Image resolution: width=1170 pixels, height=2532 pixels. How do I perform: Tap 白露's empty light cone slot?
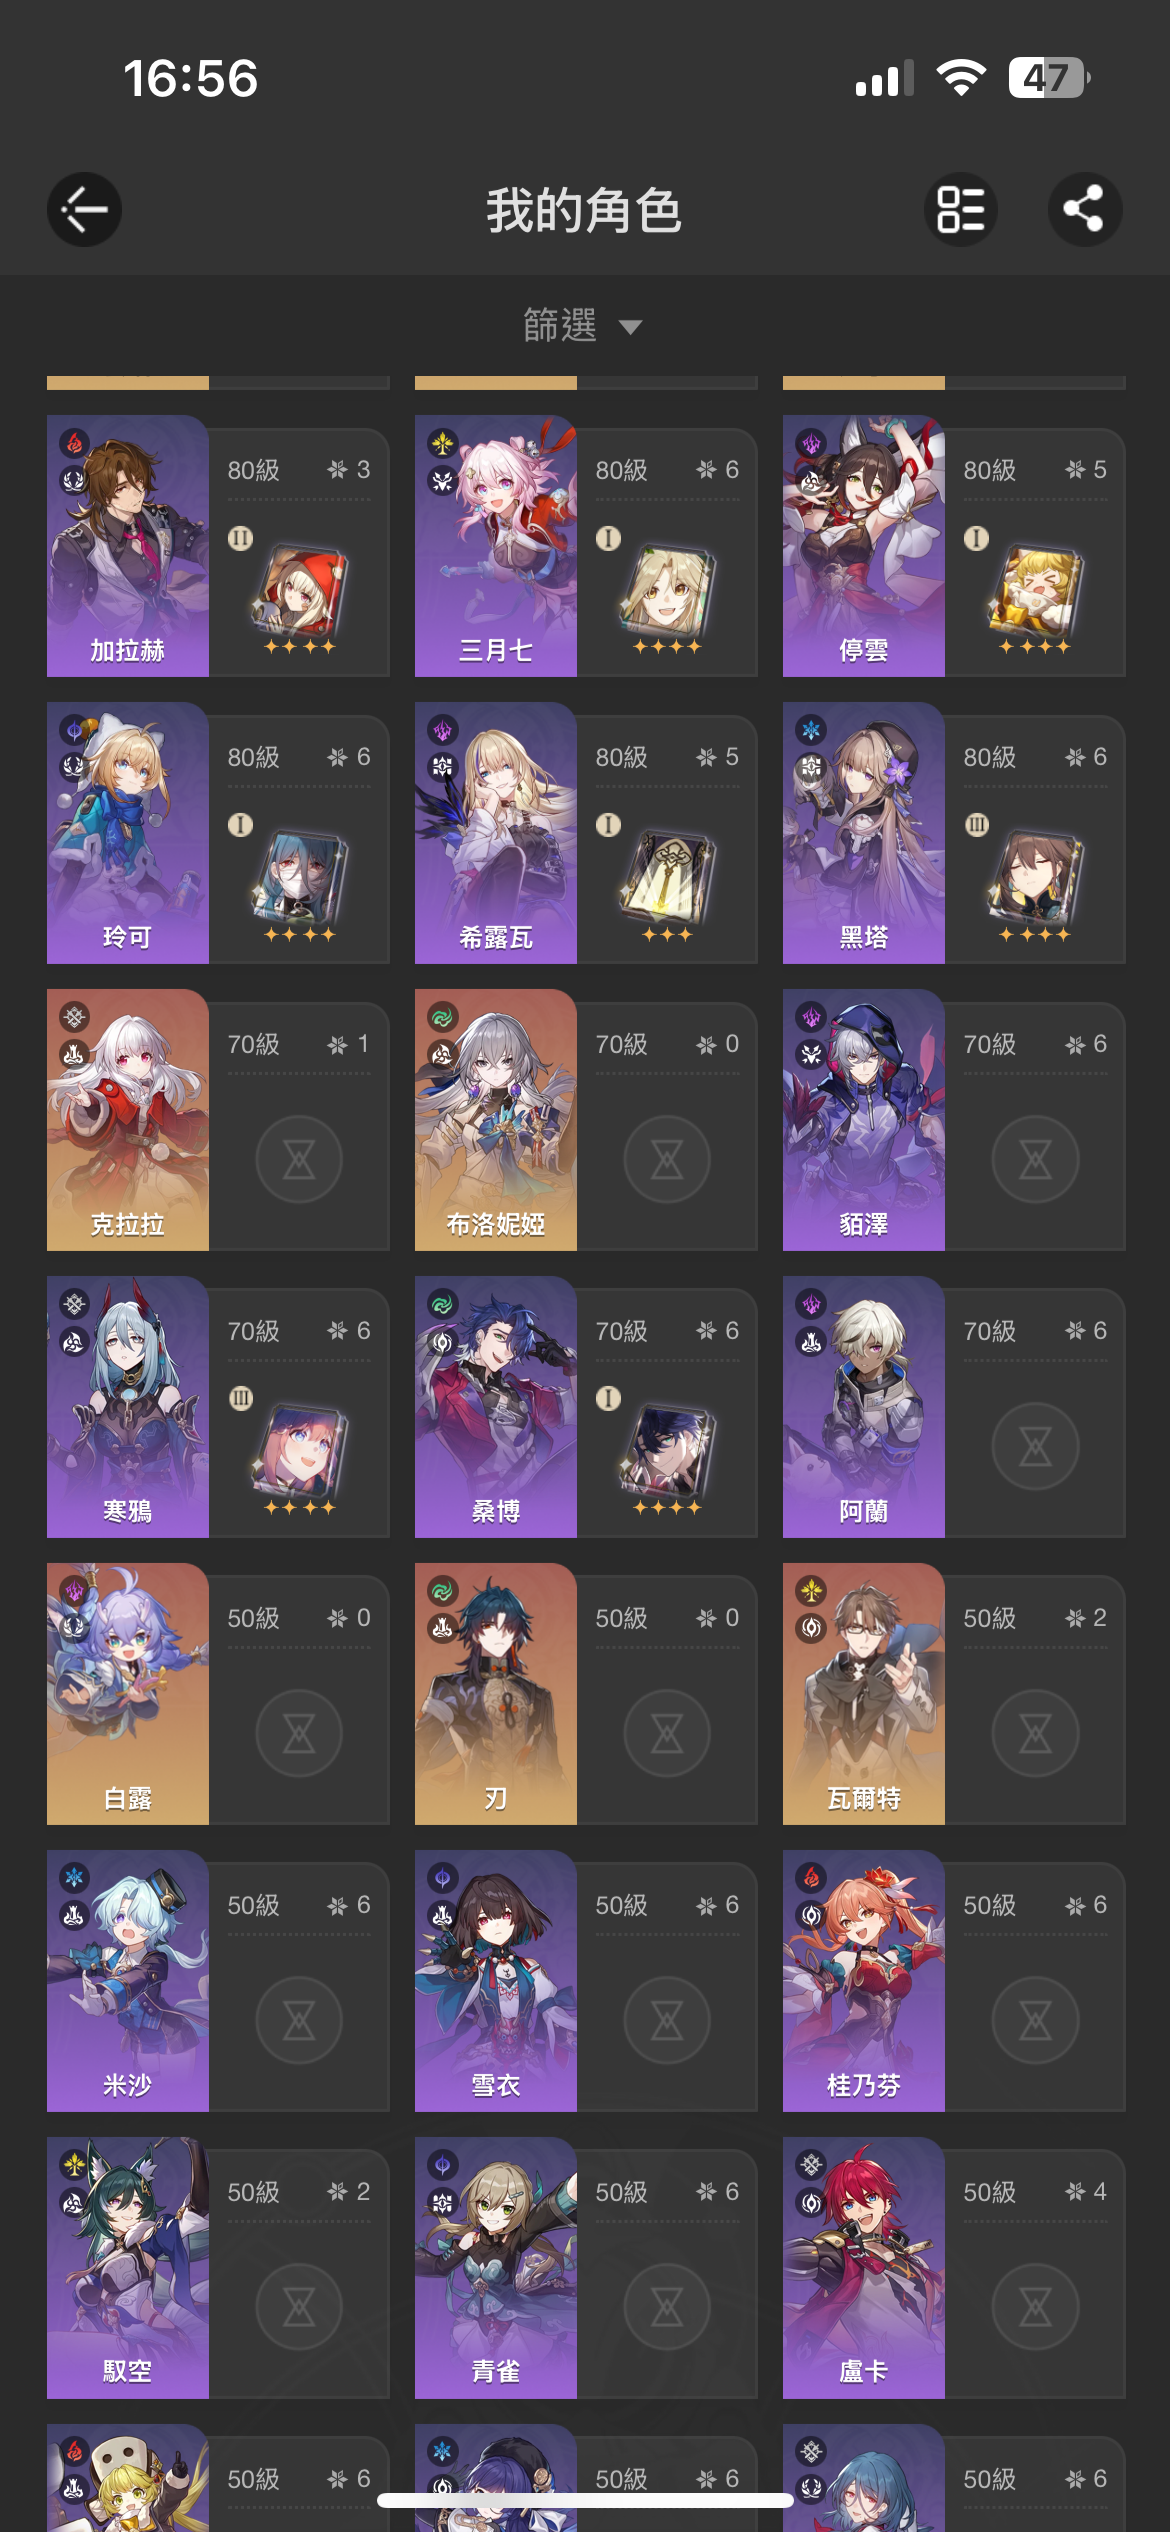[x=299, y=1733]
